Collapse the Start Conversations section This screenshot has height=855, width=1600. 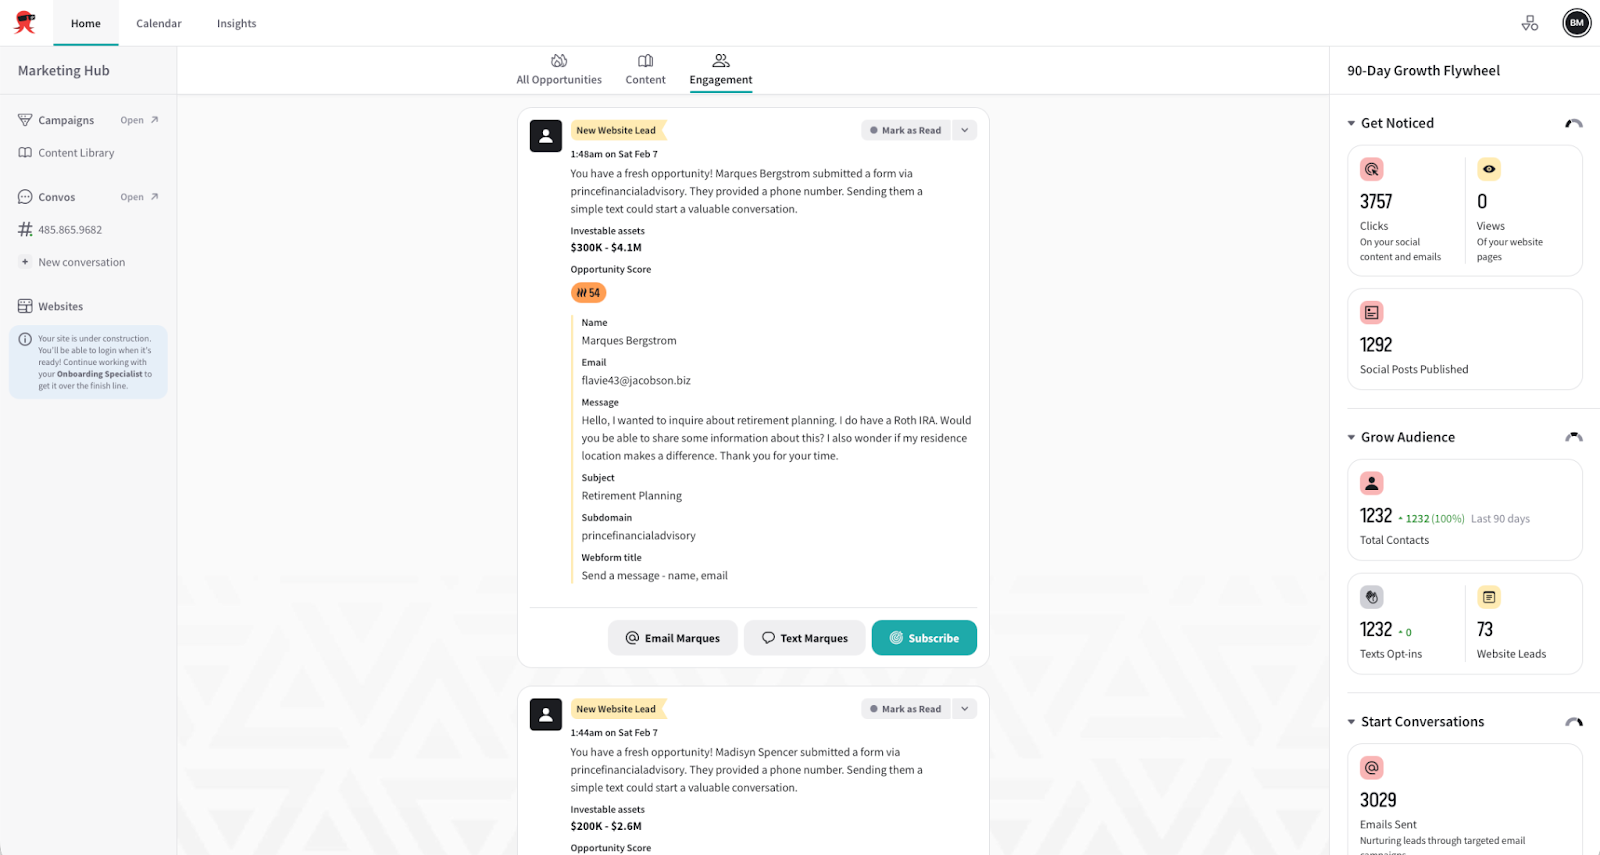pos(1352,722)
